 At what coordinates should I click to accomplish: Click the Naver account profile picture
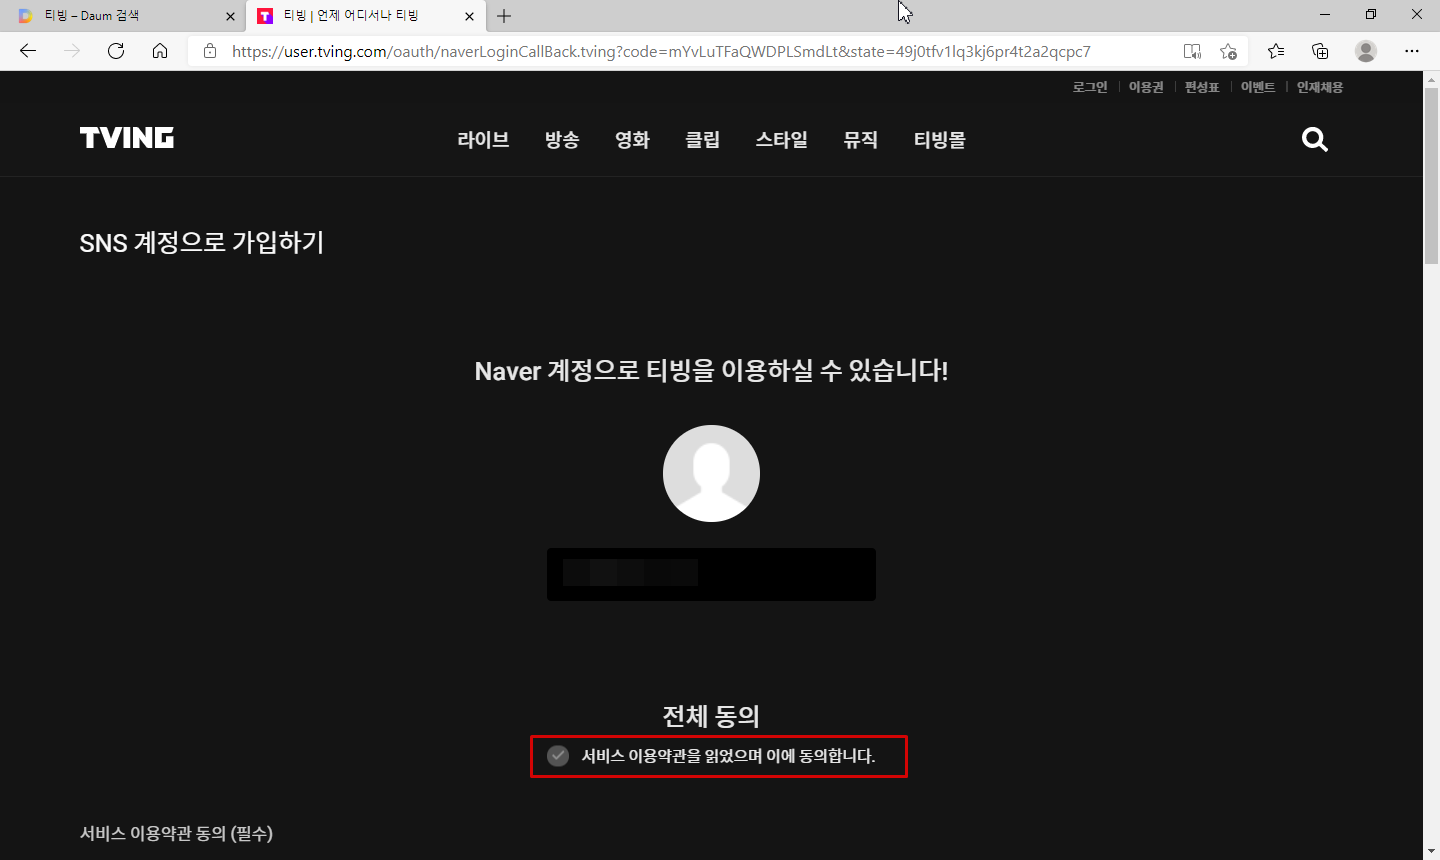[711, 473]
